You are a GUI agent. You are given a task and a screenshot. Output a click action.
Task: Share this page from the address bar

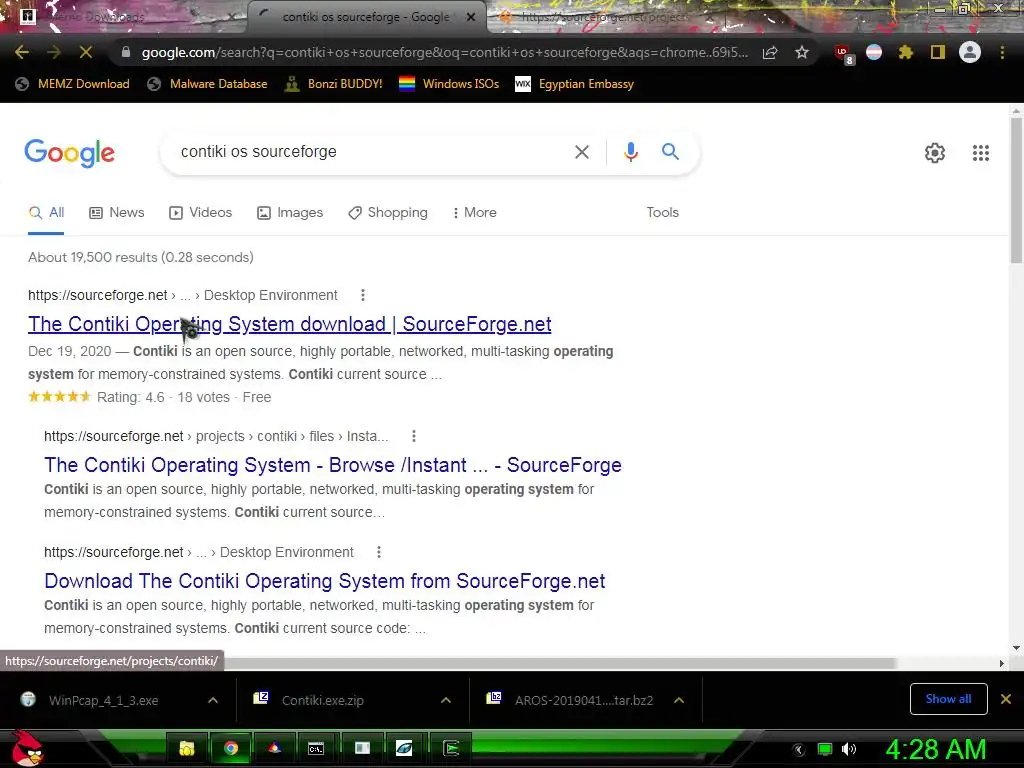coord(770,52)
